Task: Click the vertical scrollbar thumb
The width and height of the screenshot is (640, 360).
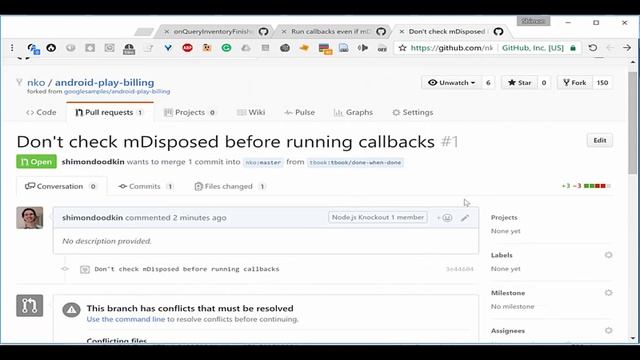Action: tap(633, 122)
